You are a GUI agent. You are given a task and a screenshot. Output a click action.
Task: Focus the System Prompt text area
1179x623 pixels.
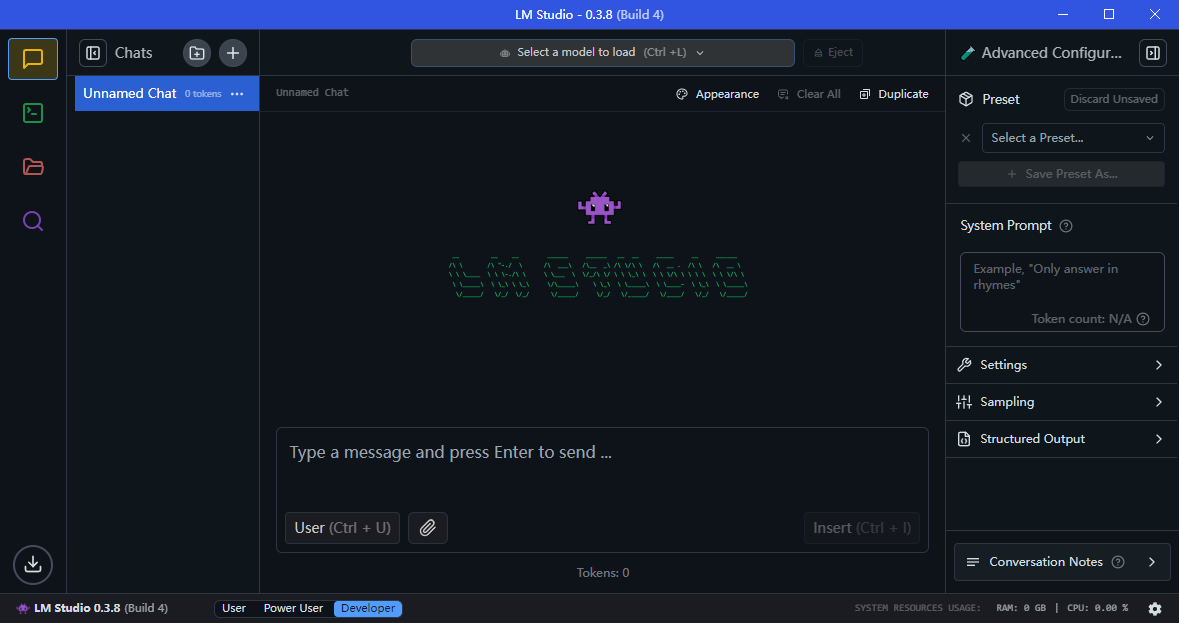tap(1062, 292)
